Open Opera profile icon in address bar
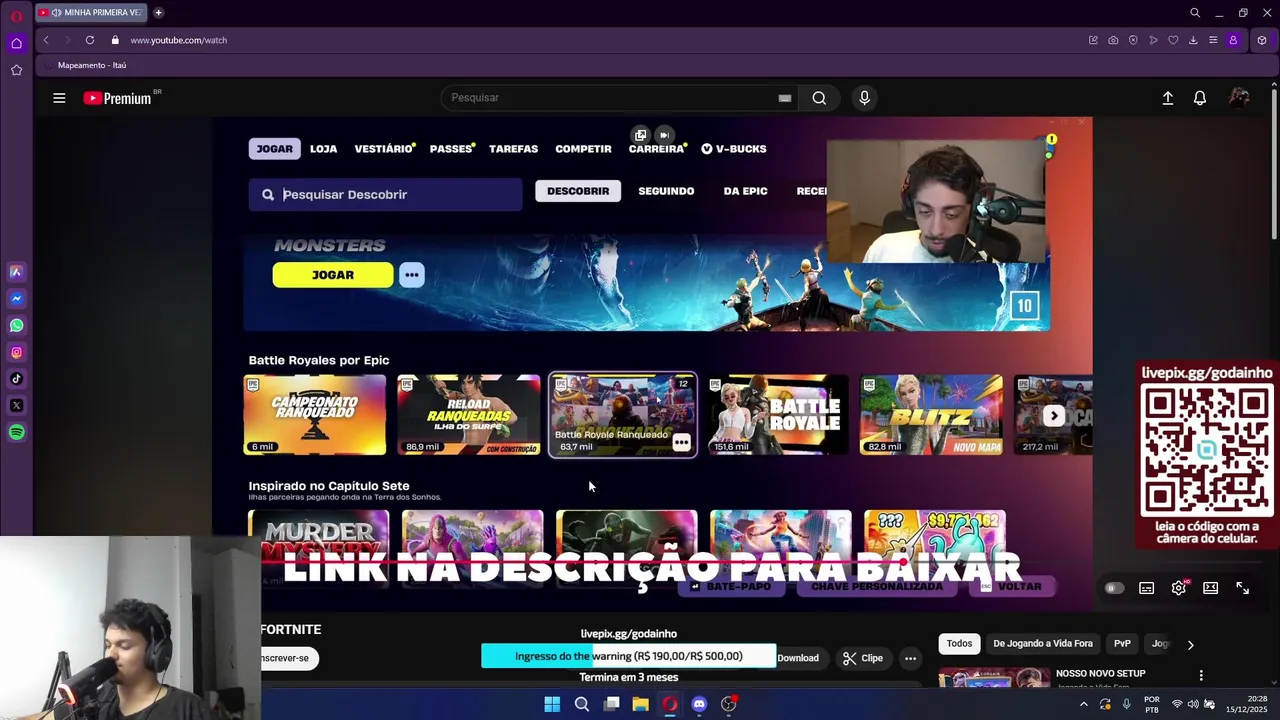Screen dimensions: 1280x720 [x=1233, y=40]
